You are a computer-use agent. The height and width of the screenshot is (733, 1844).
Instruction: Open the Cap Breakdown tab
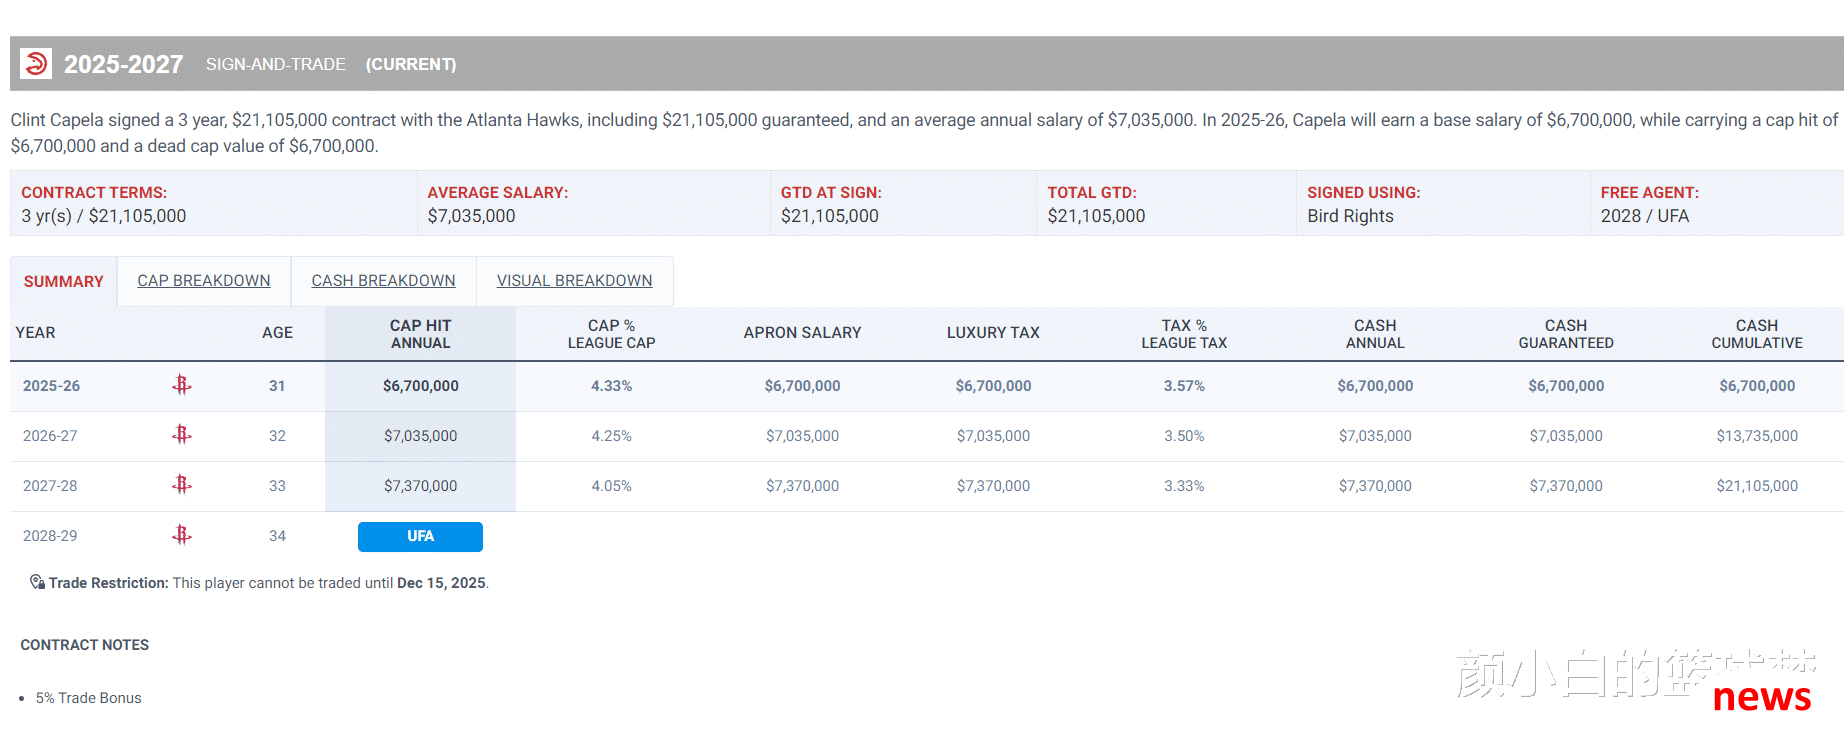(x=204, y=281)
